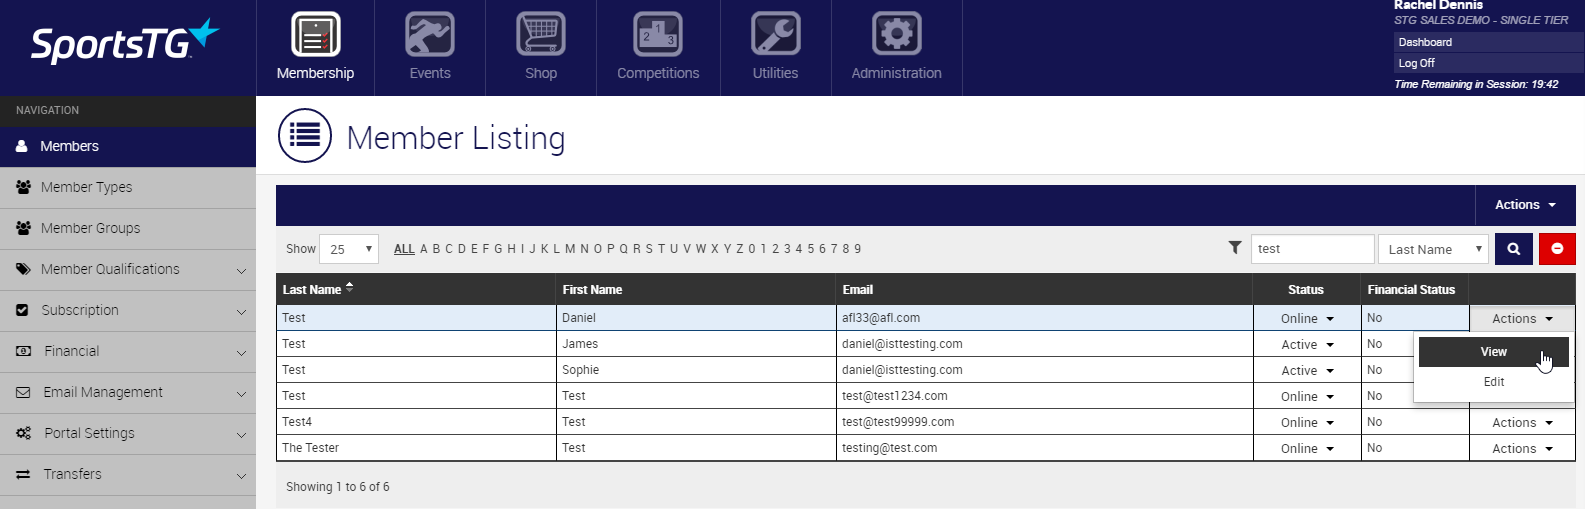Expand Subscription sidebar section
The width and height of the screenshot is (1585, 509).
tap(128, 310)
